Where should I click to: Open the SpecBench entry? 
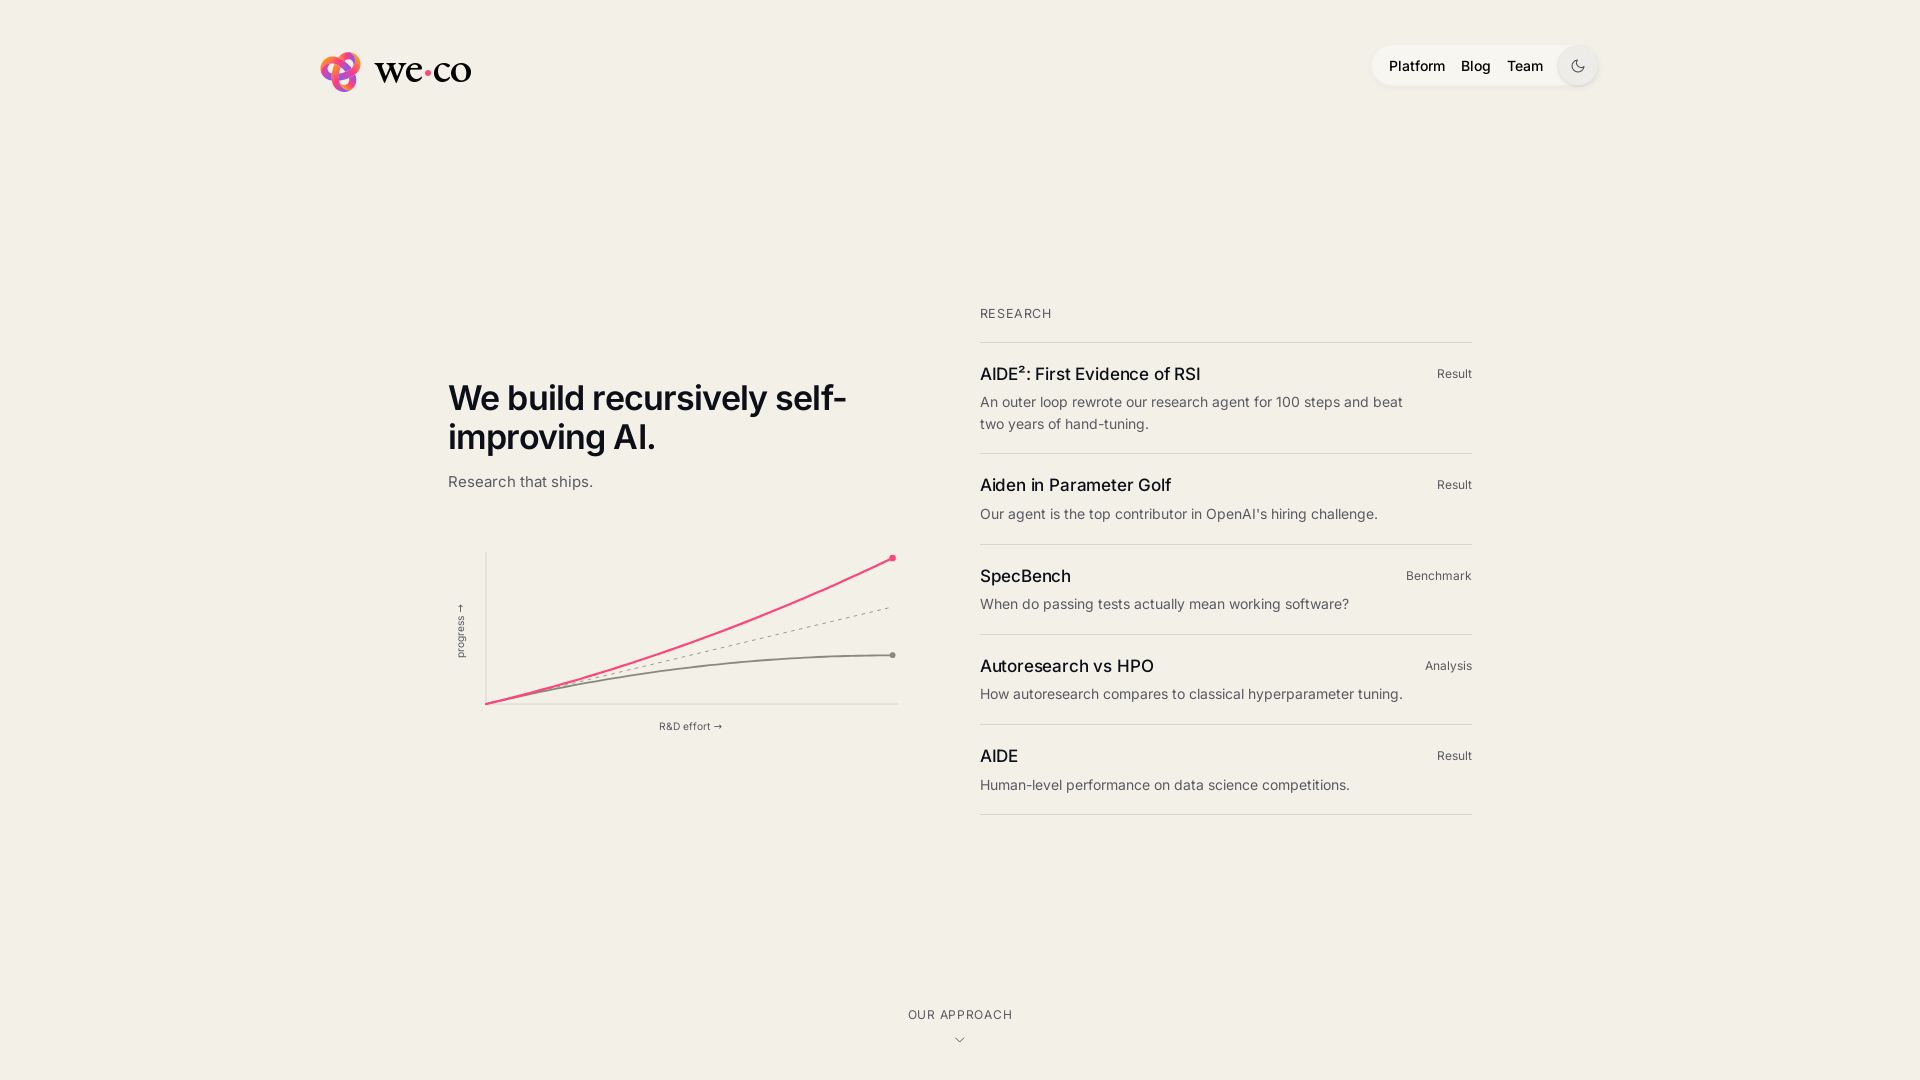pyautogui.click(x=1226, y=589)
